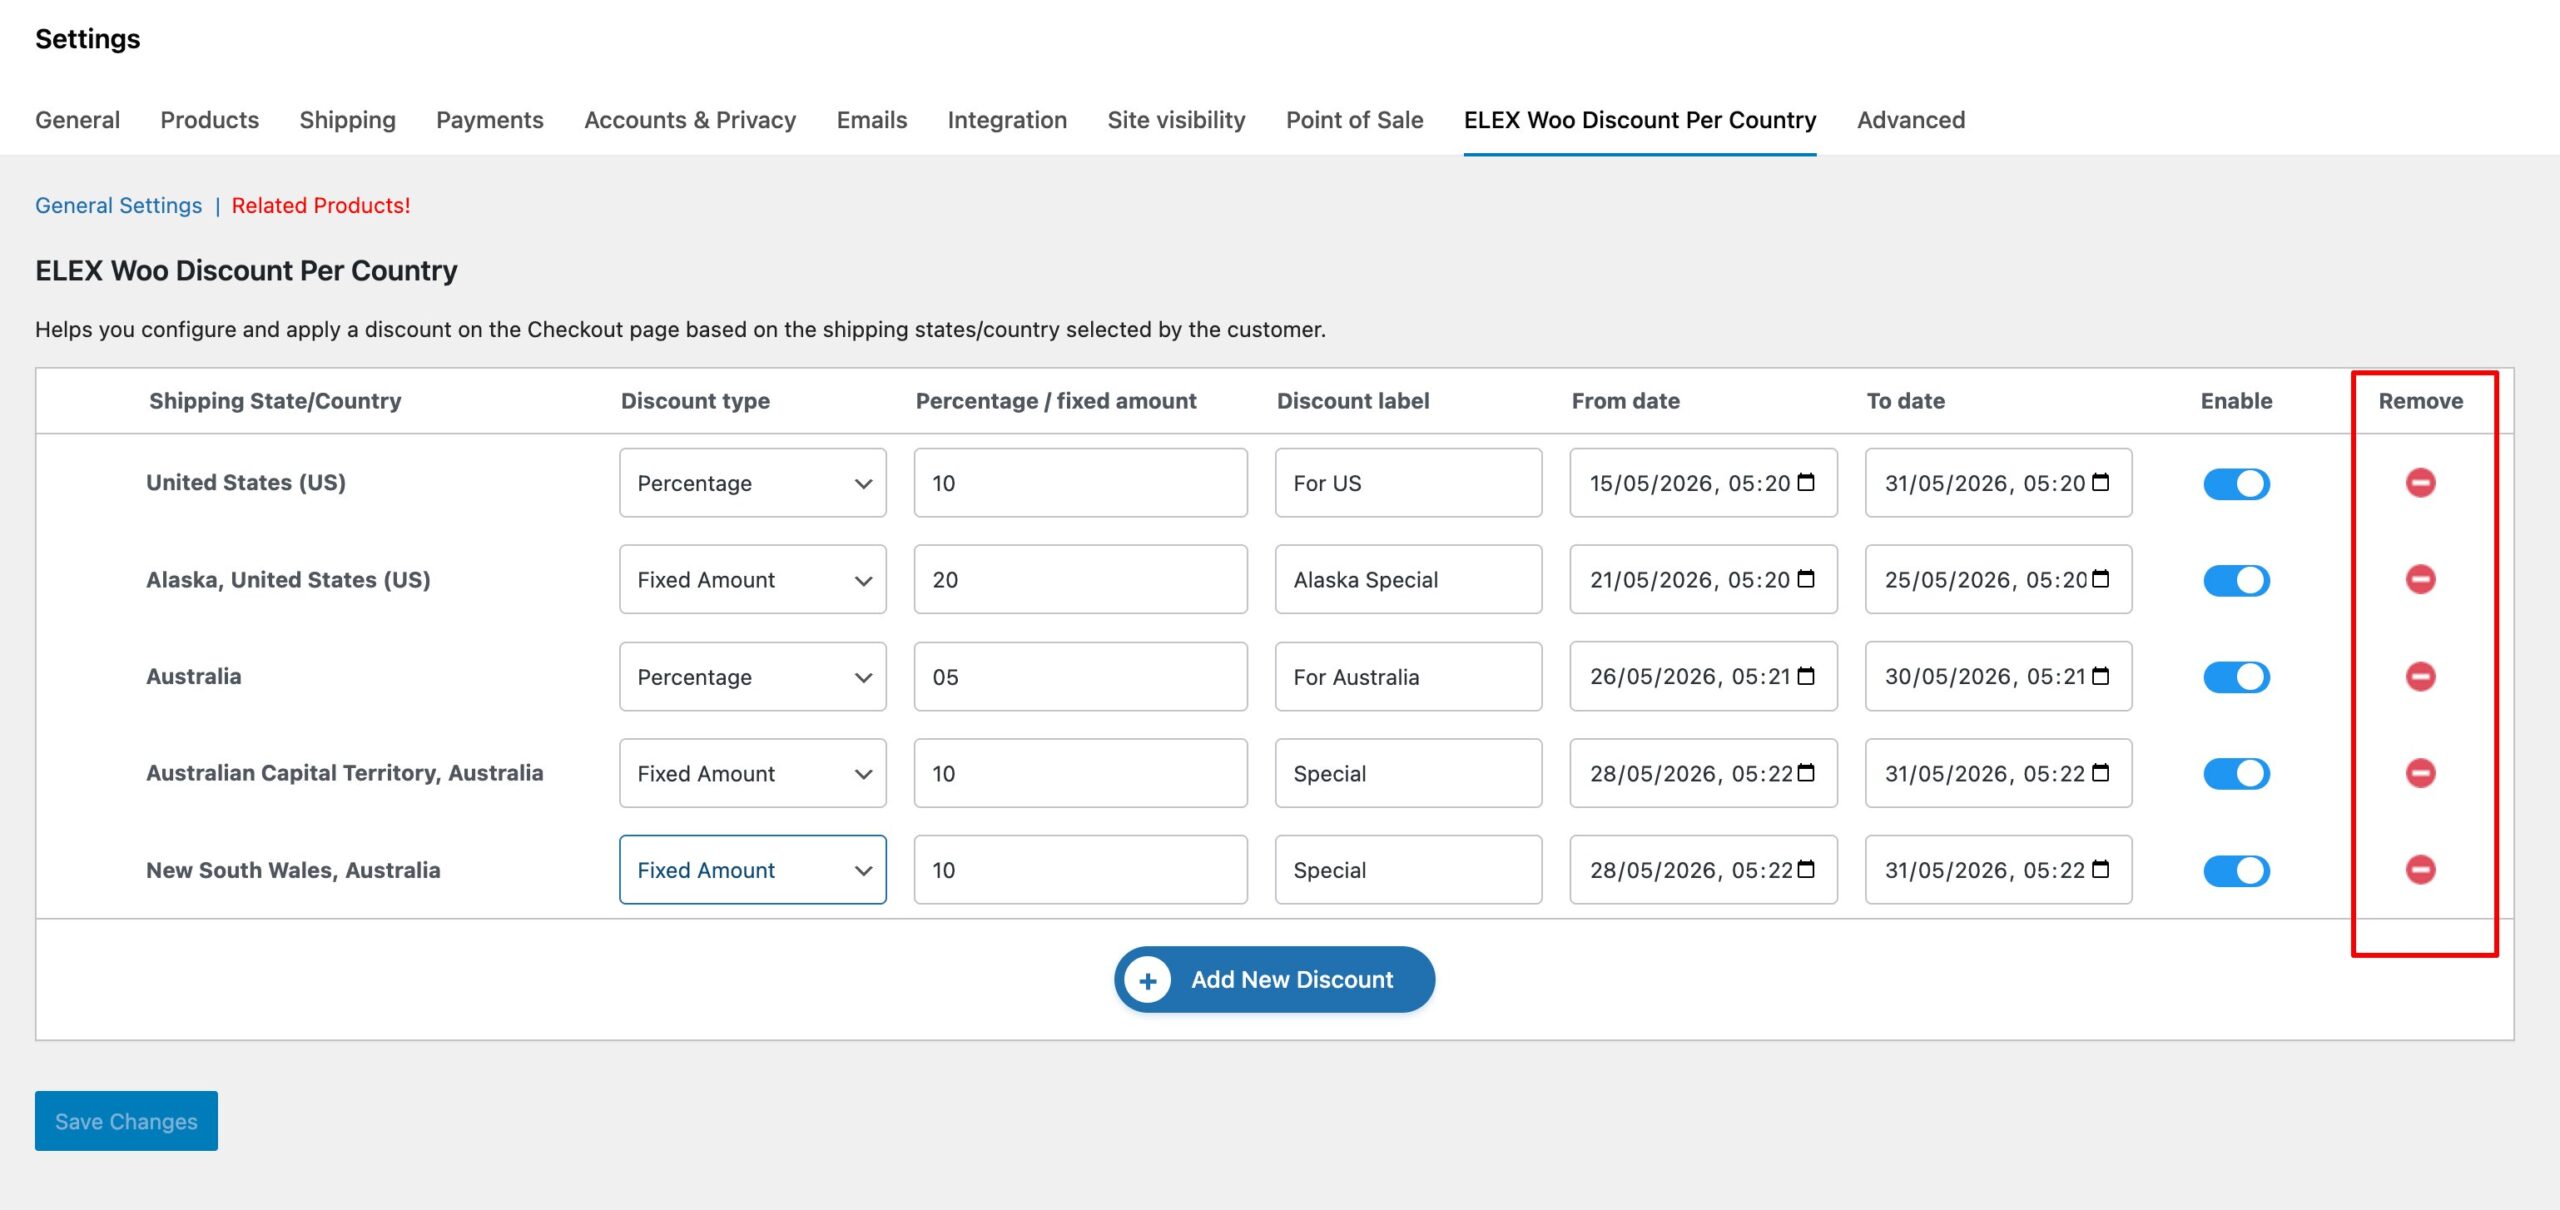Turn off New South Wales discount toggle
The image size is (2560, 1210).
[x=2236, y=870]
